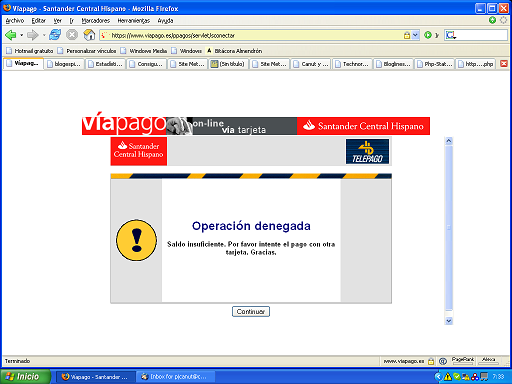Go to the Home page
Viewport: 512px width, 384px height.
[x=89, y=35]
